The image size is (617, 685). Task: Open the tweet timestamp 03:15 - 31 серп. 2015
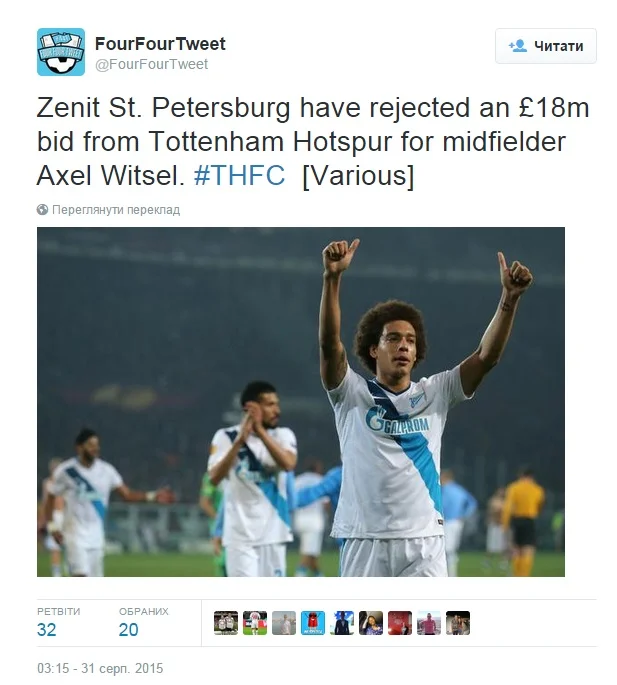[x=100, y=668]
